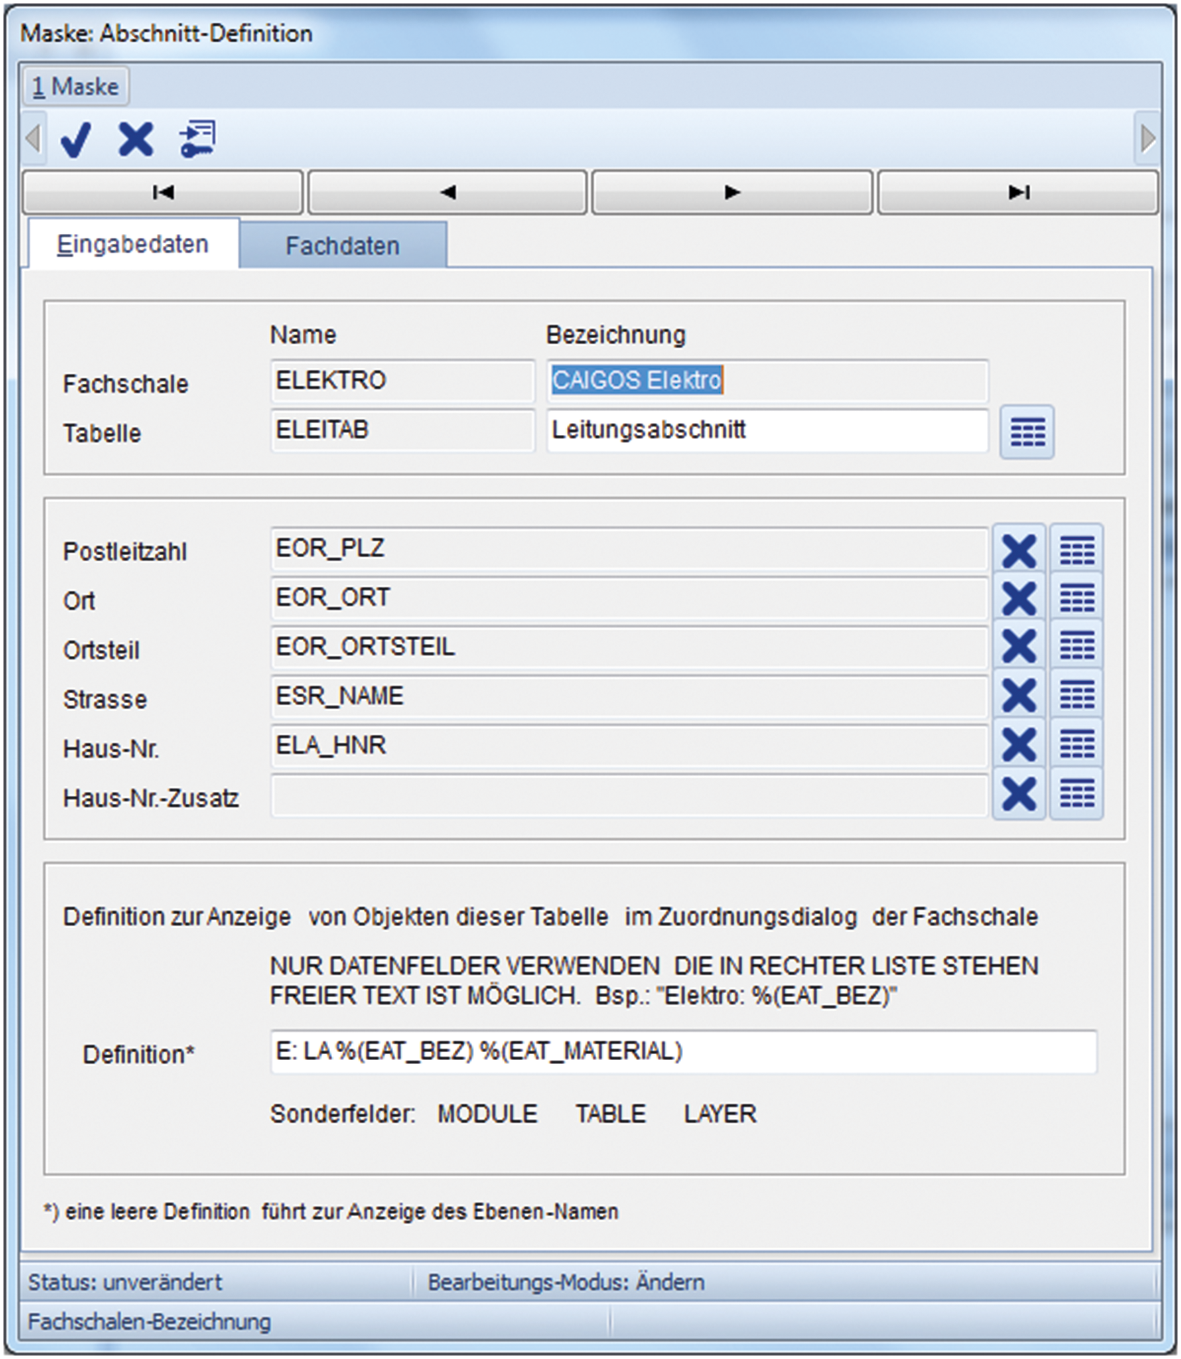Click the empty Haus-Nr.-Zusatz input field
Image resolution: width=1181 pixels, height=1359 pixels.
(628, 797)
